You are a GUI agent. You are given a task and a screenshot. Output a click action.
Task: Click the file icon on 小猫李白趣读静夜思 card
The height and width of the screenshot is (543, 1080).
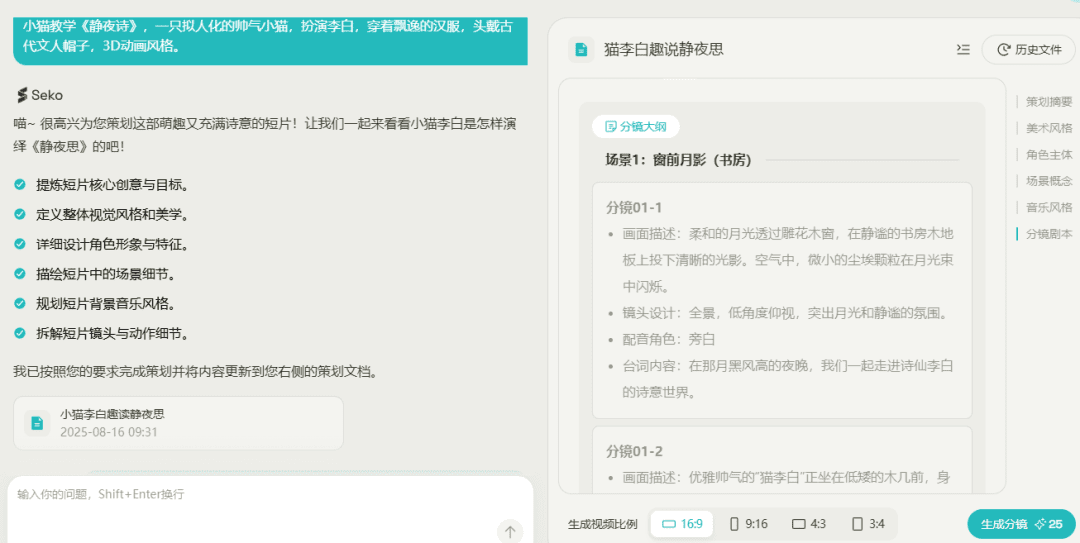[37, 423]
